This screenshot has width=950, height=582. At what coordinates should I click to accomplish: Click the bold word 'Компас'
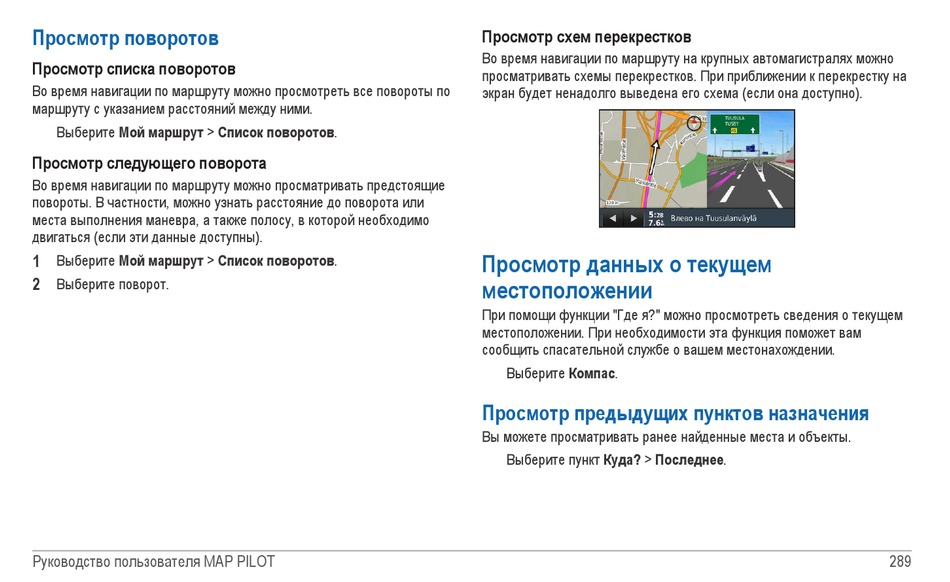click(x=591, y=374)
